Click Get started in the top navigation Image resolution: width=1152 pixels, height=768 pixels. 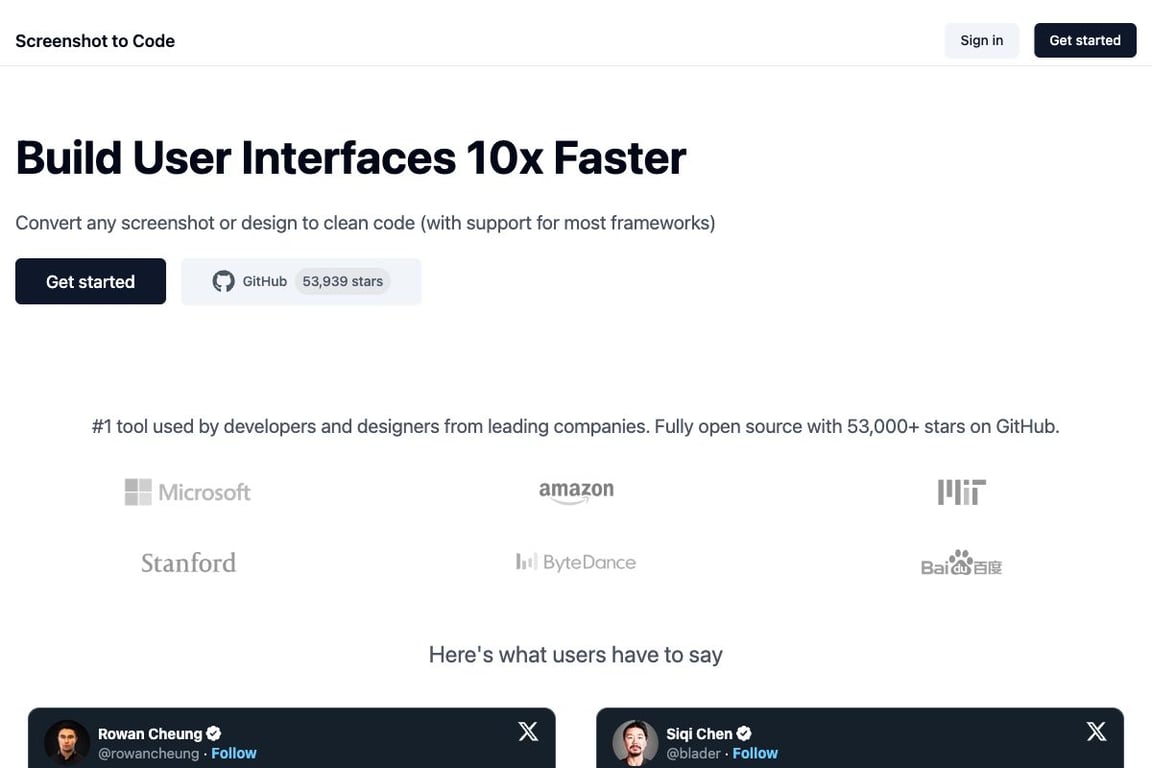pos(1084,40)
